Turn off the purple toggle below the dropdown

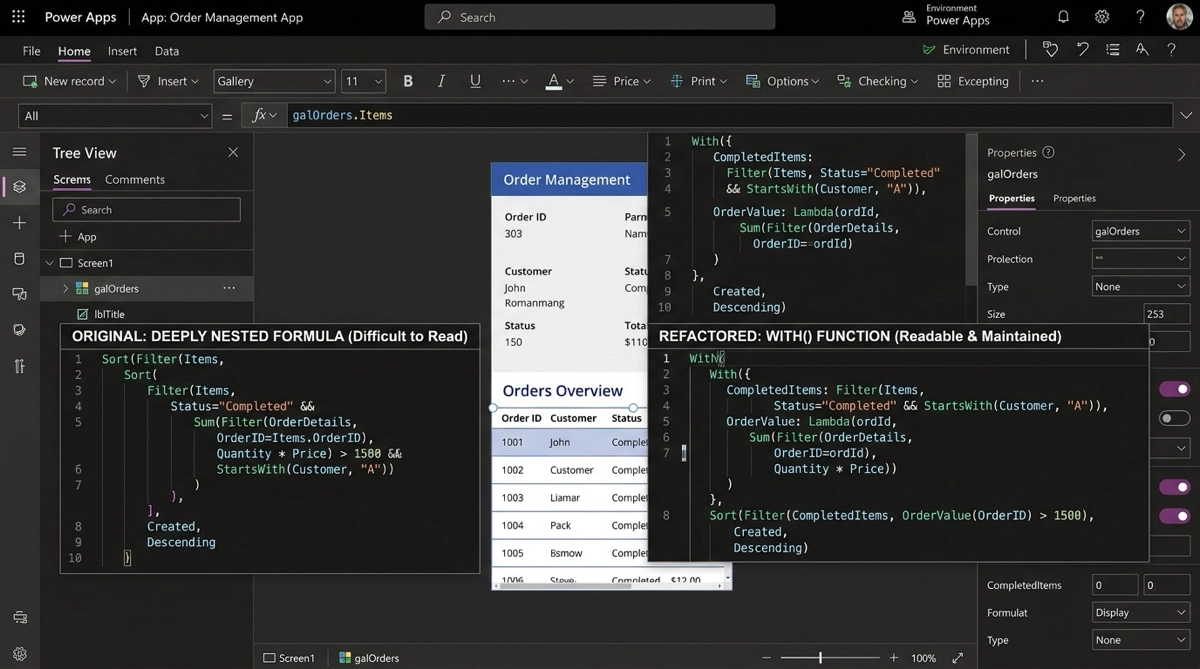tap(1174, 487)
